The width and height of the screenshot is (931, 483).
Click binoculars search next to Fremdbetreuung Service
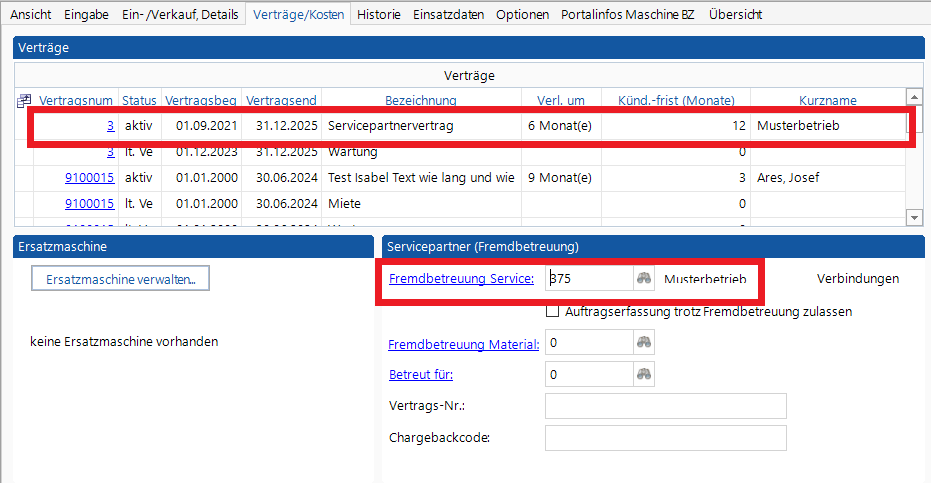point(646,279)
